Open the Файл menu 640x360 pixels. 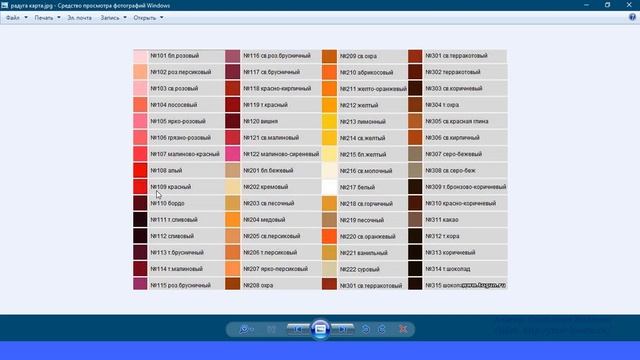point(17,18)
